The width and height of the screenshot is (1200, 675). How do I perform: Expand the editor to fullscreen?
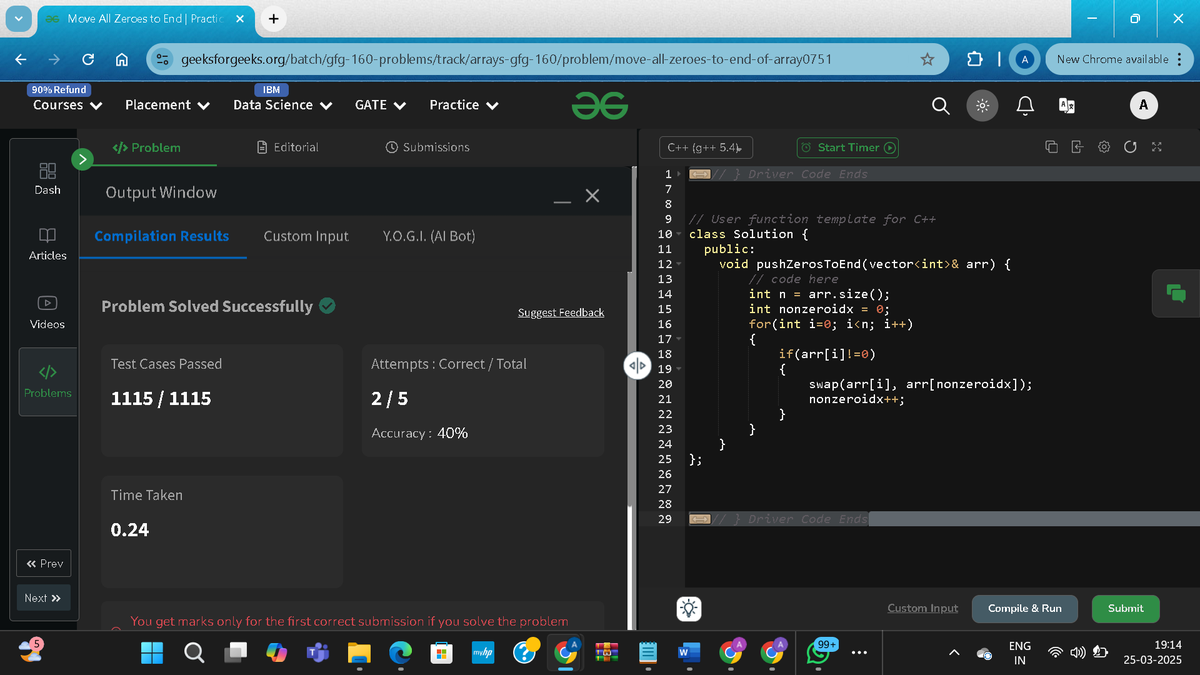[1156, 147]
